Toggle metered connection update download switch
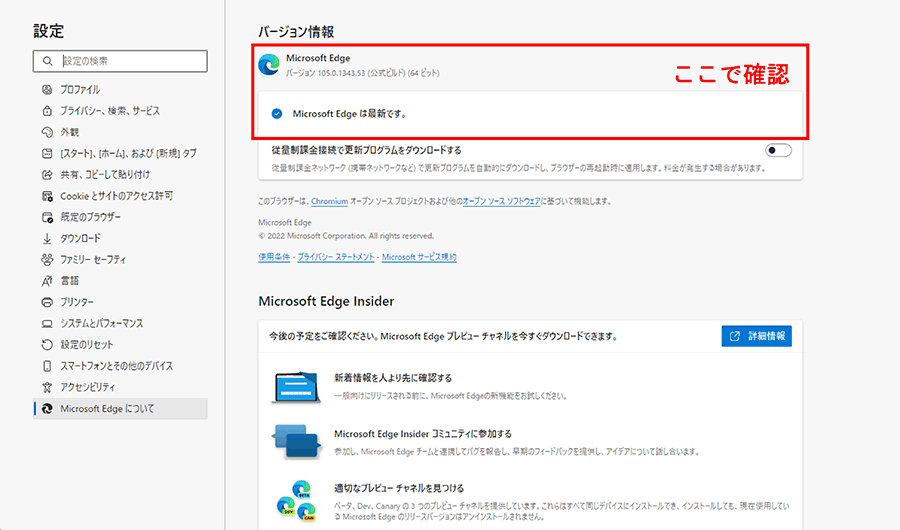Screen dimensions: 900x530 click(x=778, y=150)
